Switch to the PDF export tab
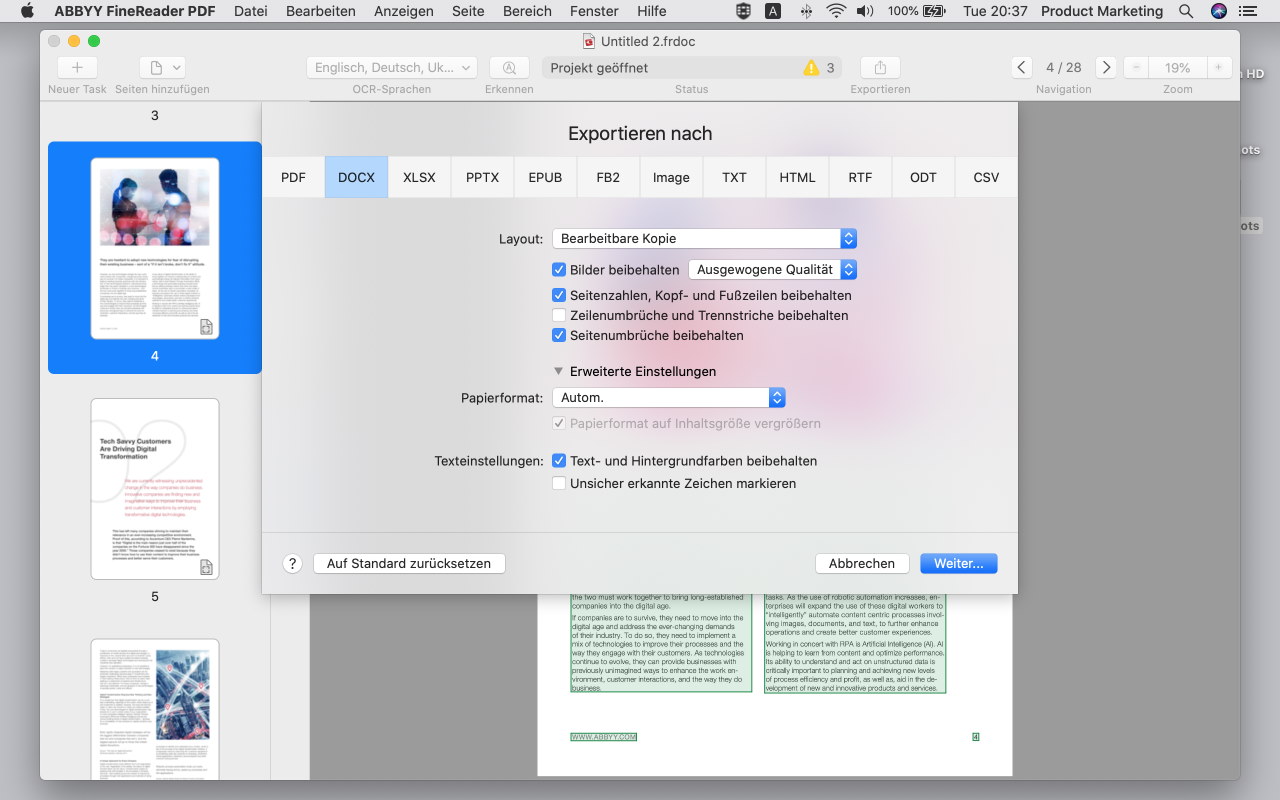The image size is (1280, 800). tap(293, 178)
